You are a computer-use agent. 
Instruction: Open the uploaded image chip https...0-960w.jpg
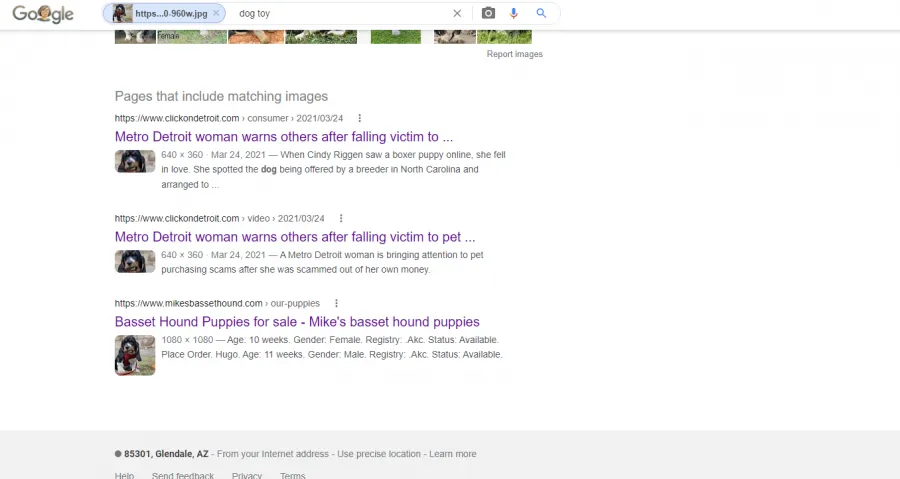point(164,13)
